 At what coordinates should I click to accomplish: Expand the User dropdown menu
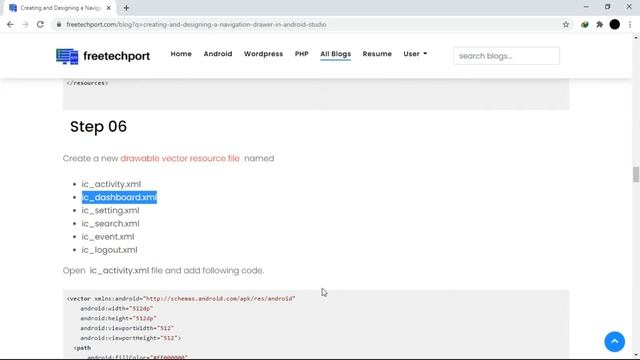click(415, 54)
